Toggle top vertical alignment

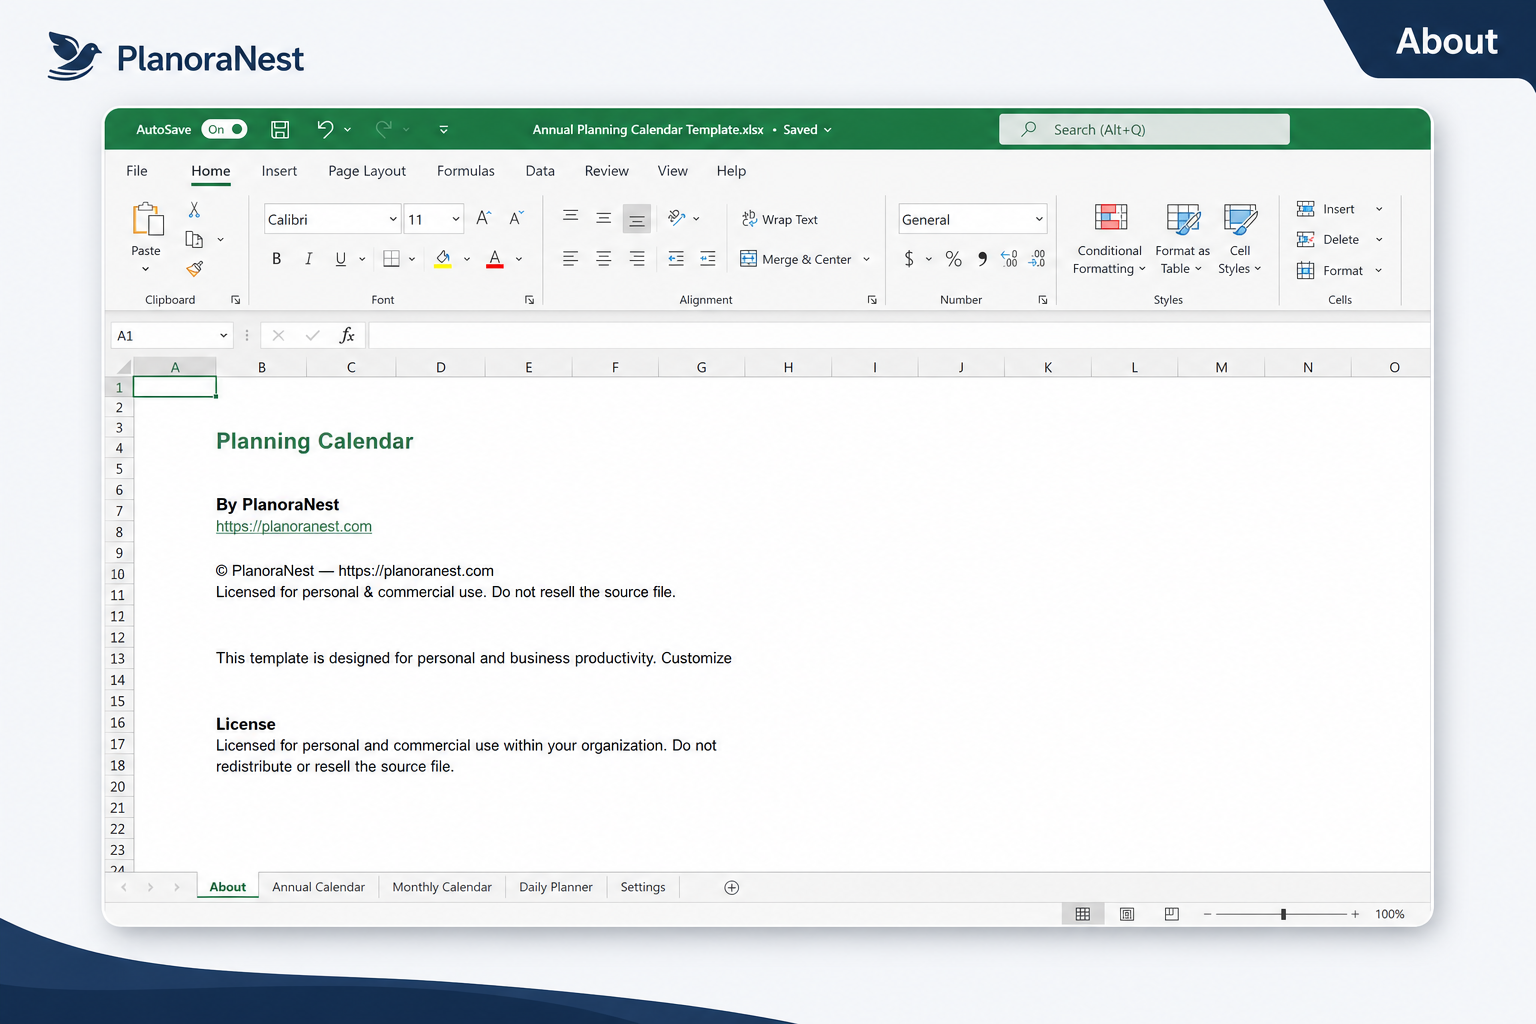click(x=571, y=216)
